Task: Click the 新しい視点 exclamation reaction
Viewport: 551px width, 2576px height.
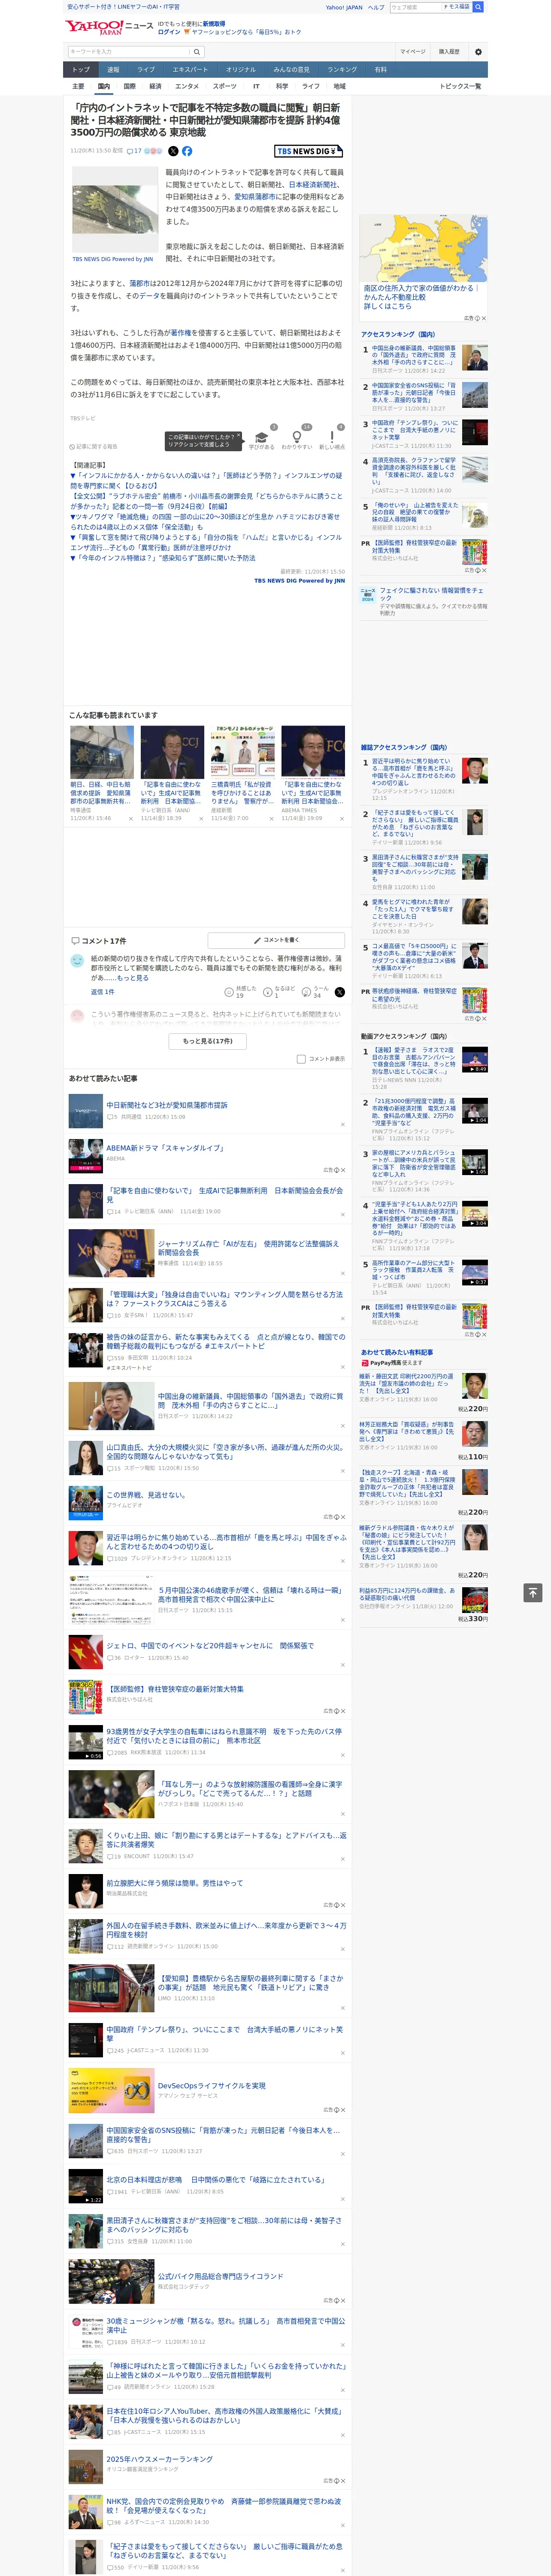Action: [332, 437]
